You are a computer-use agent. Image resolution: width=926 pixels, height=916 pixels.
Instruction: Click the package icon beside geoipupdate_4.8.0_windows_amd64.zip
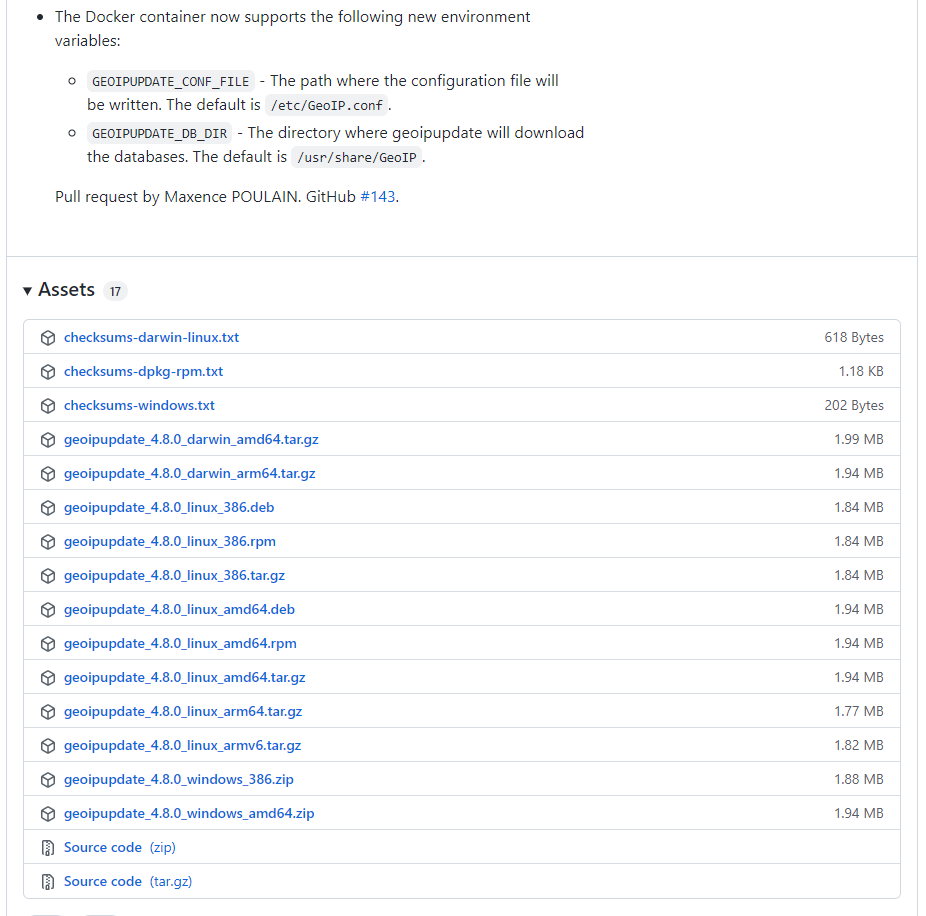point(47,813)
